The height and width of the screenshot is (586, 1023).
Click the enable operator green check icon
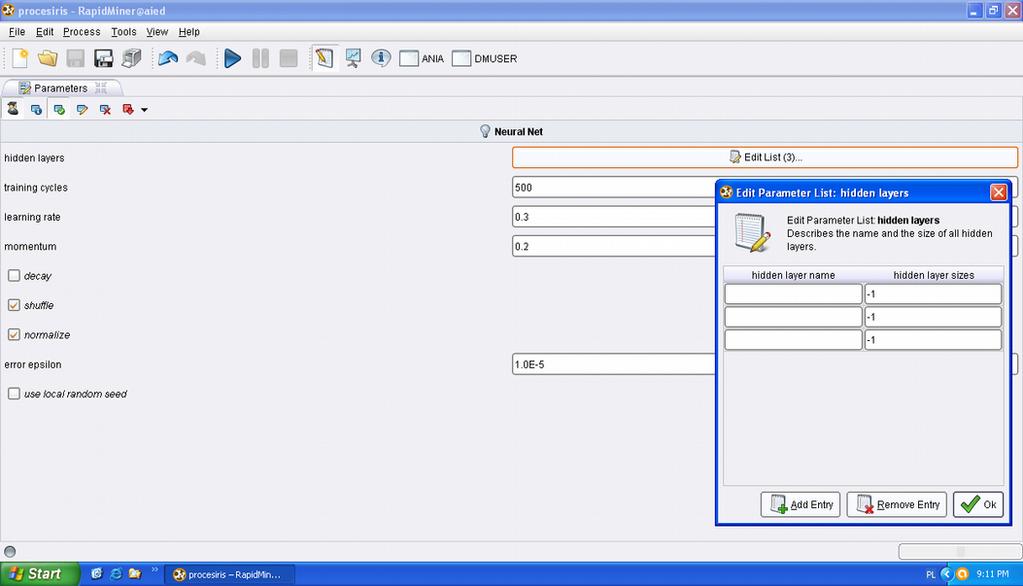coord(59,110)
